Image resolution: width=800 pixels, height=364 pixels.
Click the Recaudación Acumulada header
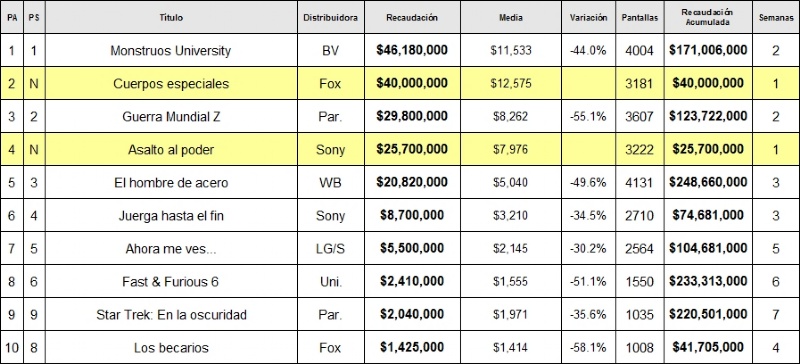pyautogui.click(x=708, y=17)
